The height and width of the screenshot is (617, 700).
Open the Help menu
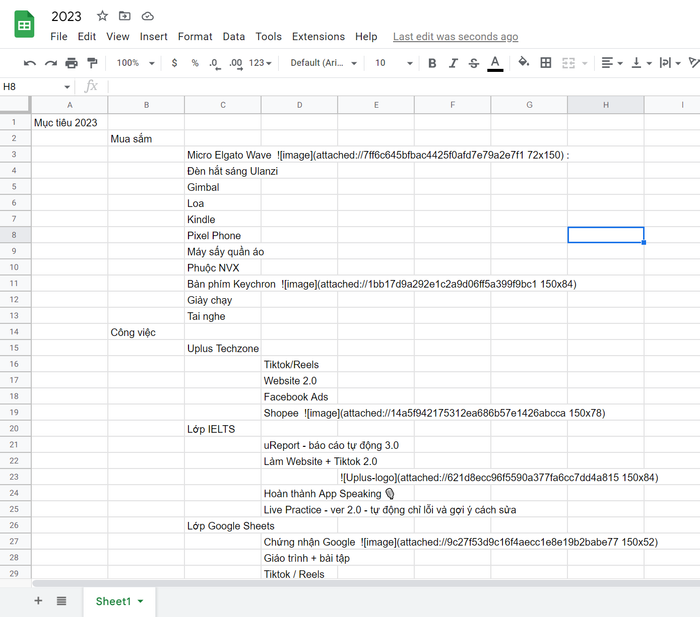click(366, 37)
